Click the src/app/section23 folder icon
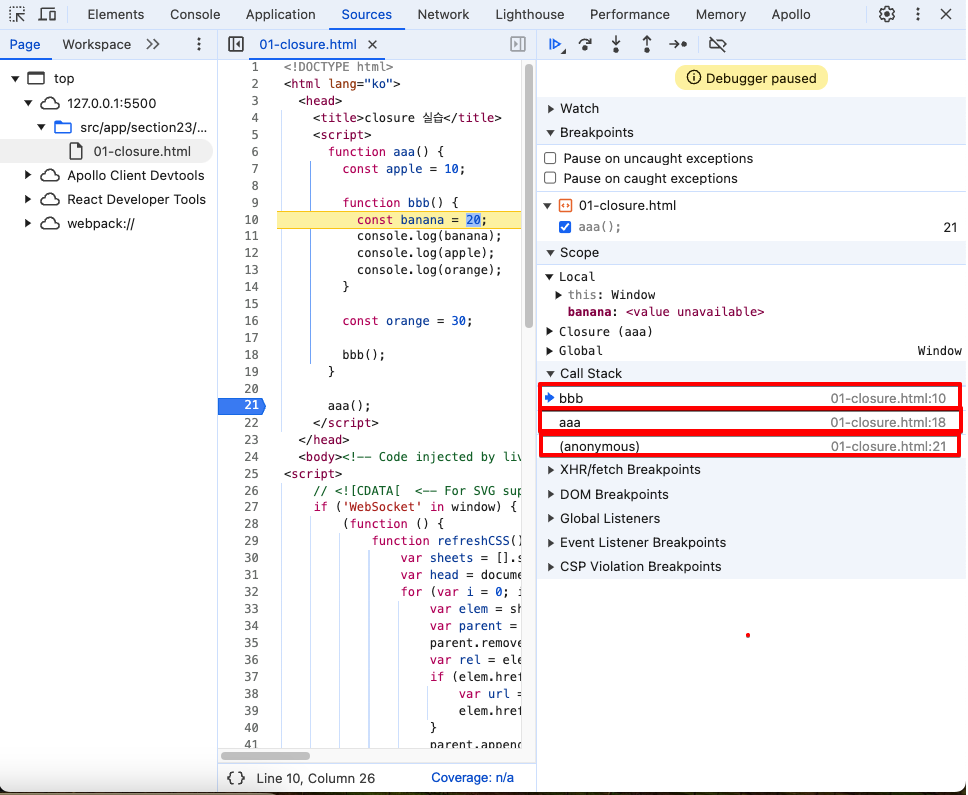The width and height of the screenshot is (968, 795). (63, 127)
